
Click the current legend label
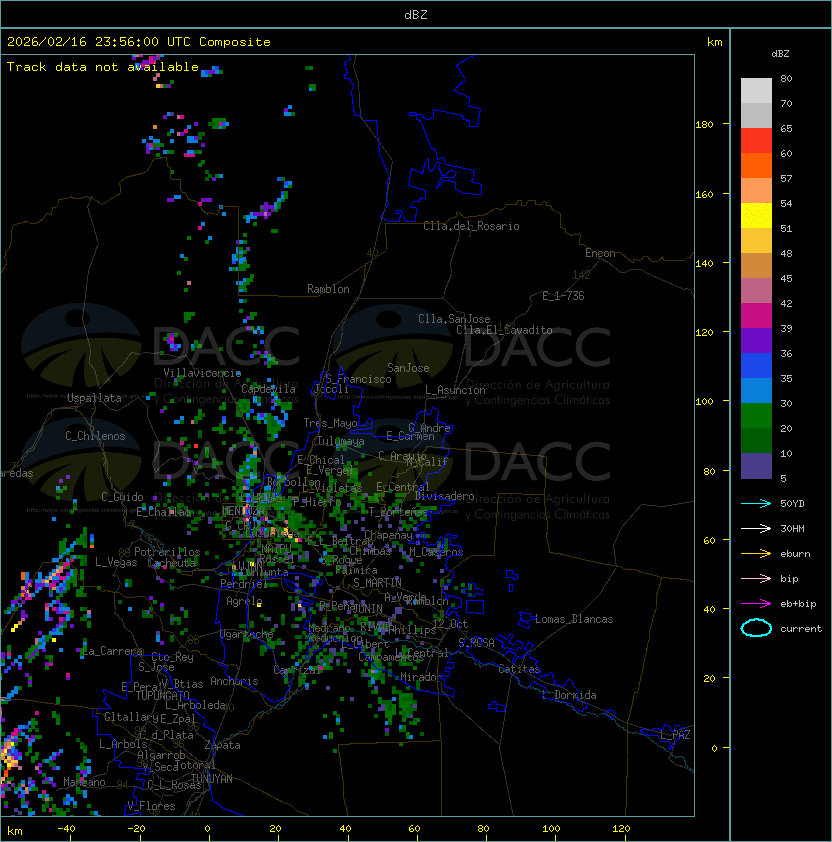click(x=801, y=629)
